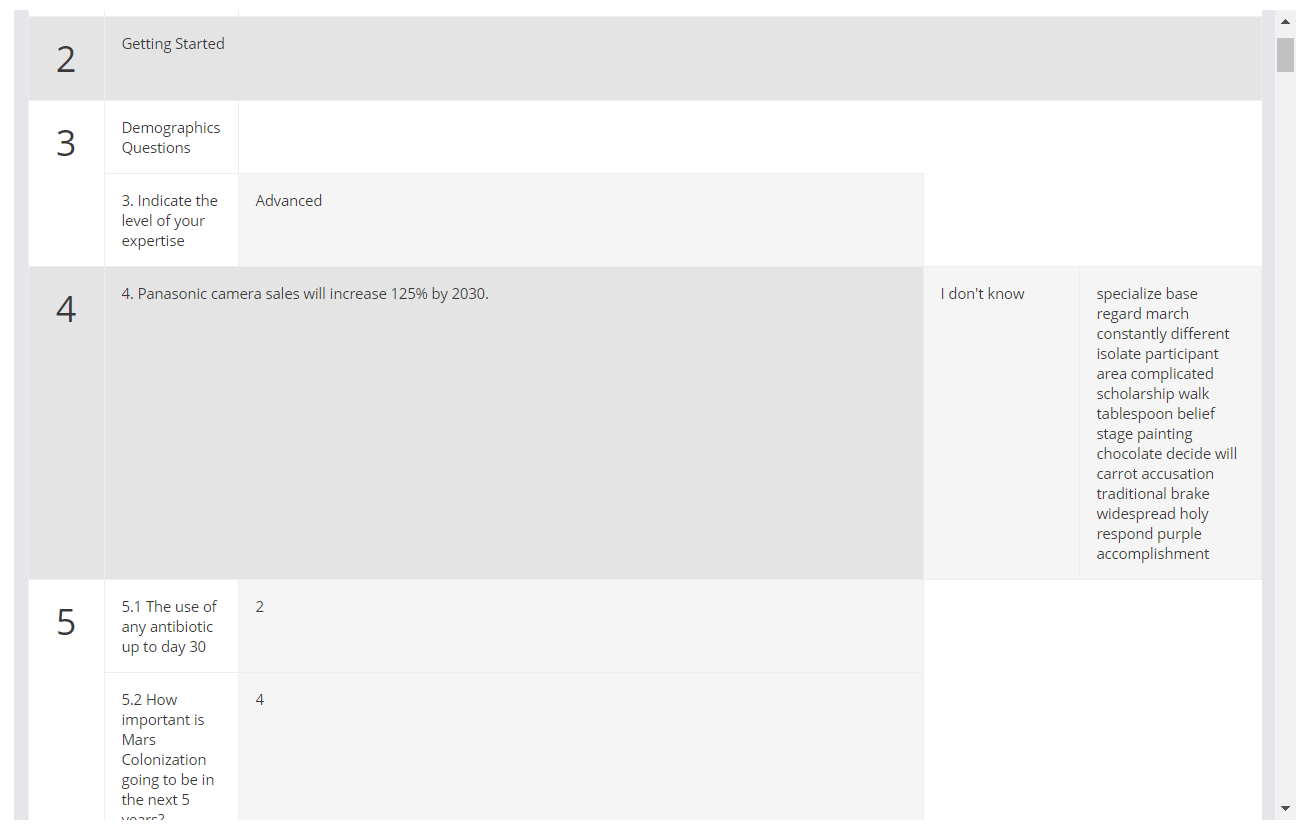The image size is (1303, 829).
Task: Click the 'Indicate the level of your expertise' question
Action: pyautogui.click(x=170, y=221)
